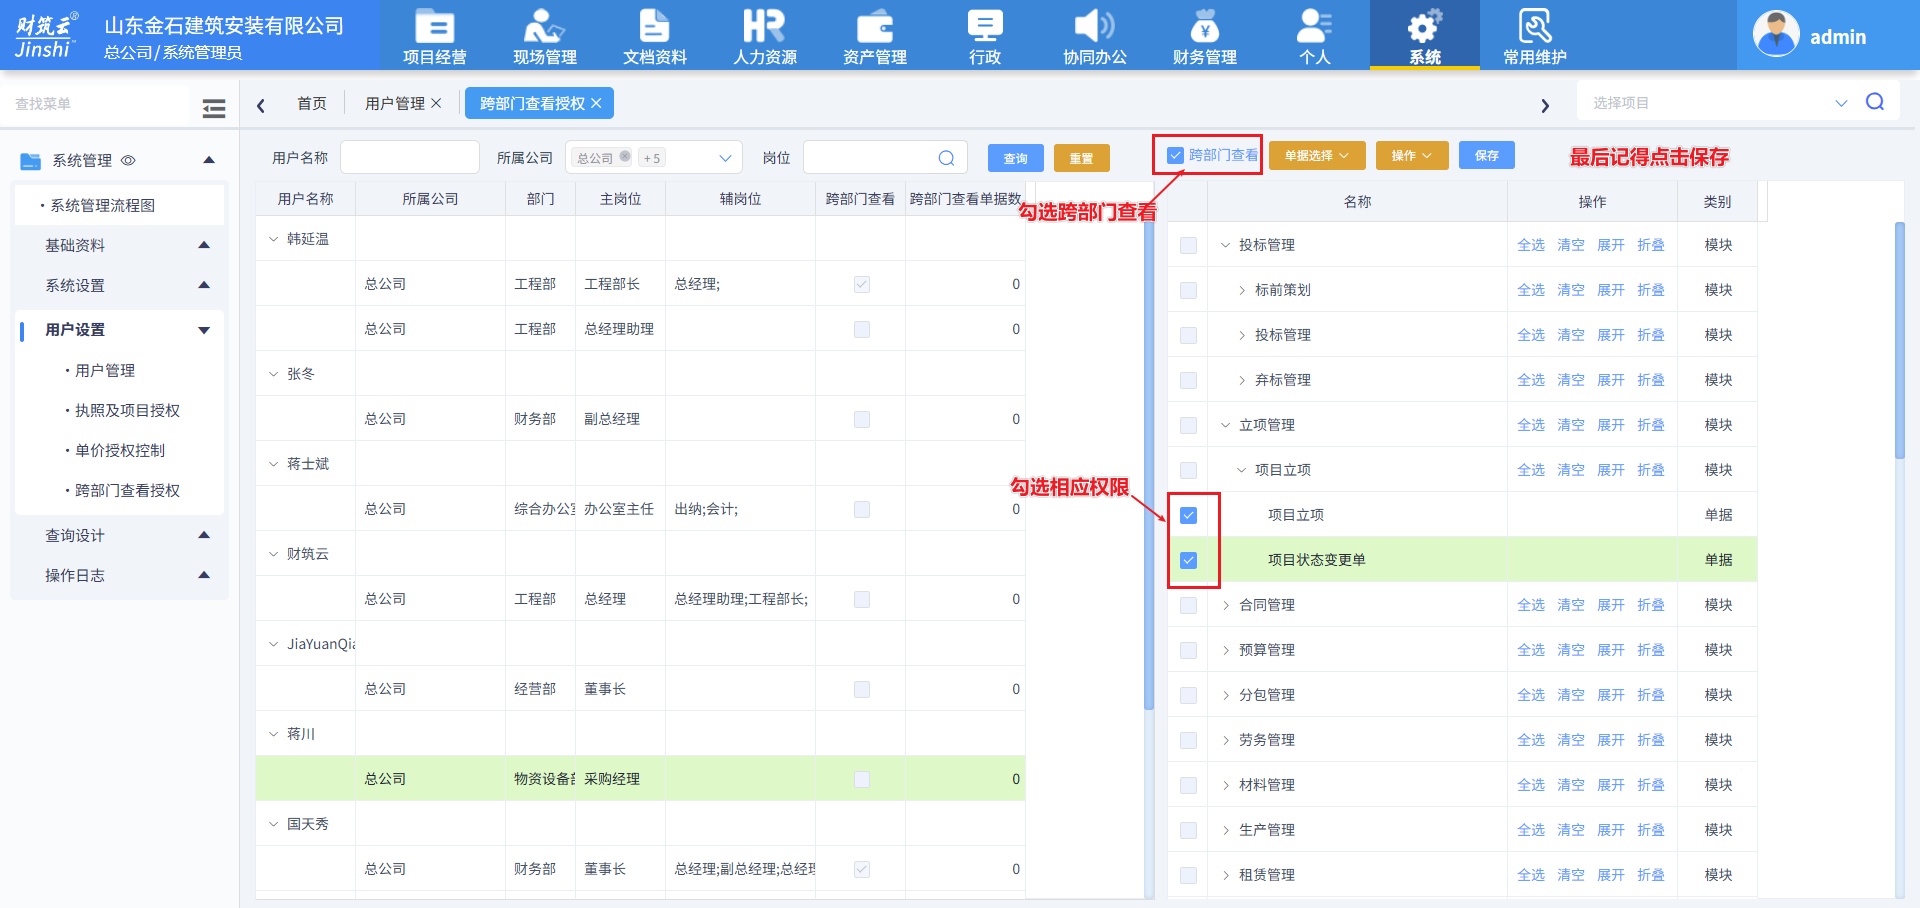Screen dimensions: 1920x908
Task: Check the 预算管理 module checkbox
Action: (1188, 650)
